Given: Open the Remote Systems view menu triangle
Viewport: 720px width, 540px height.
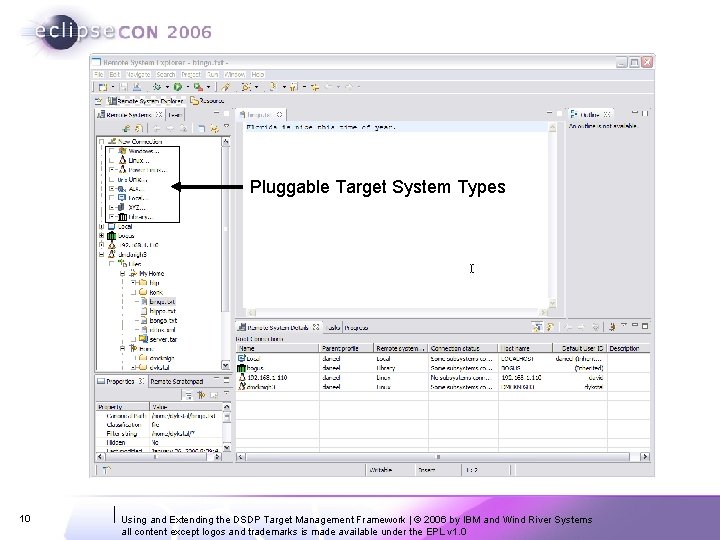Looking at the screenshot, I should coord(226,126).
